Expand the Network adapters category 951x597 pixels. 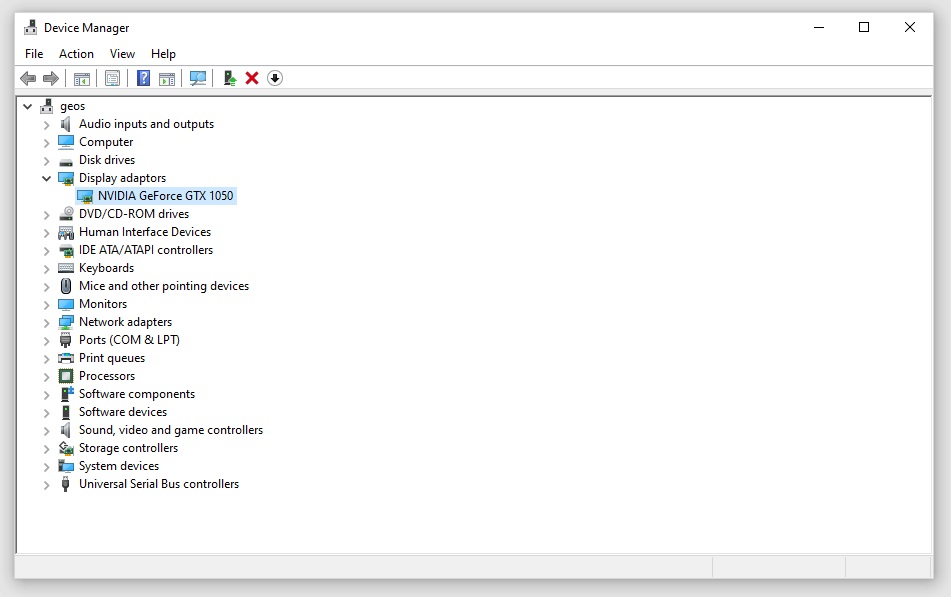(46, 322)
